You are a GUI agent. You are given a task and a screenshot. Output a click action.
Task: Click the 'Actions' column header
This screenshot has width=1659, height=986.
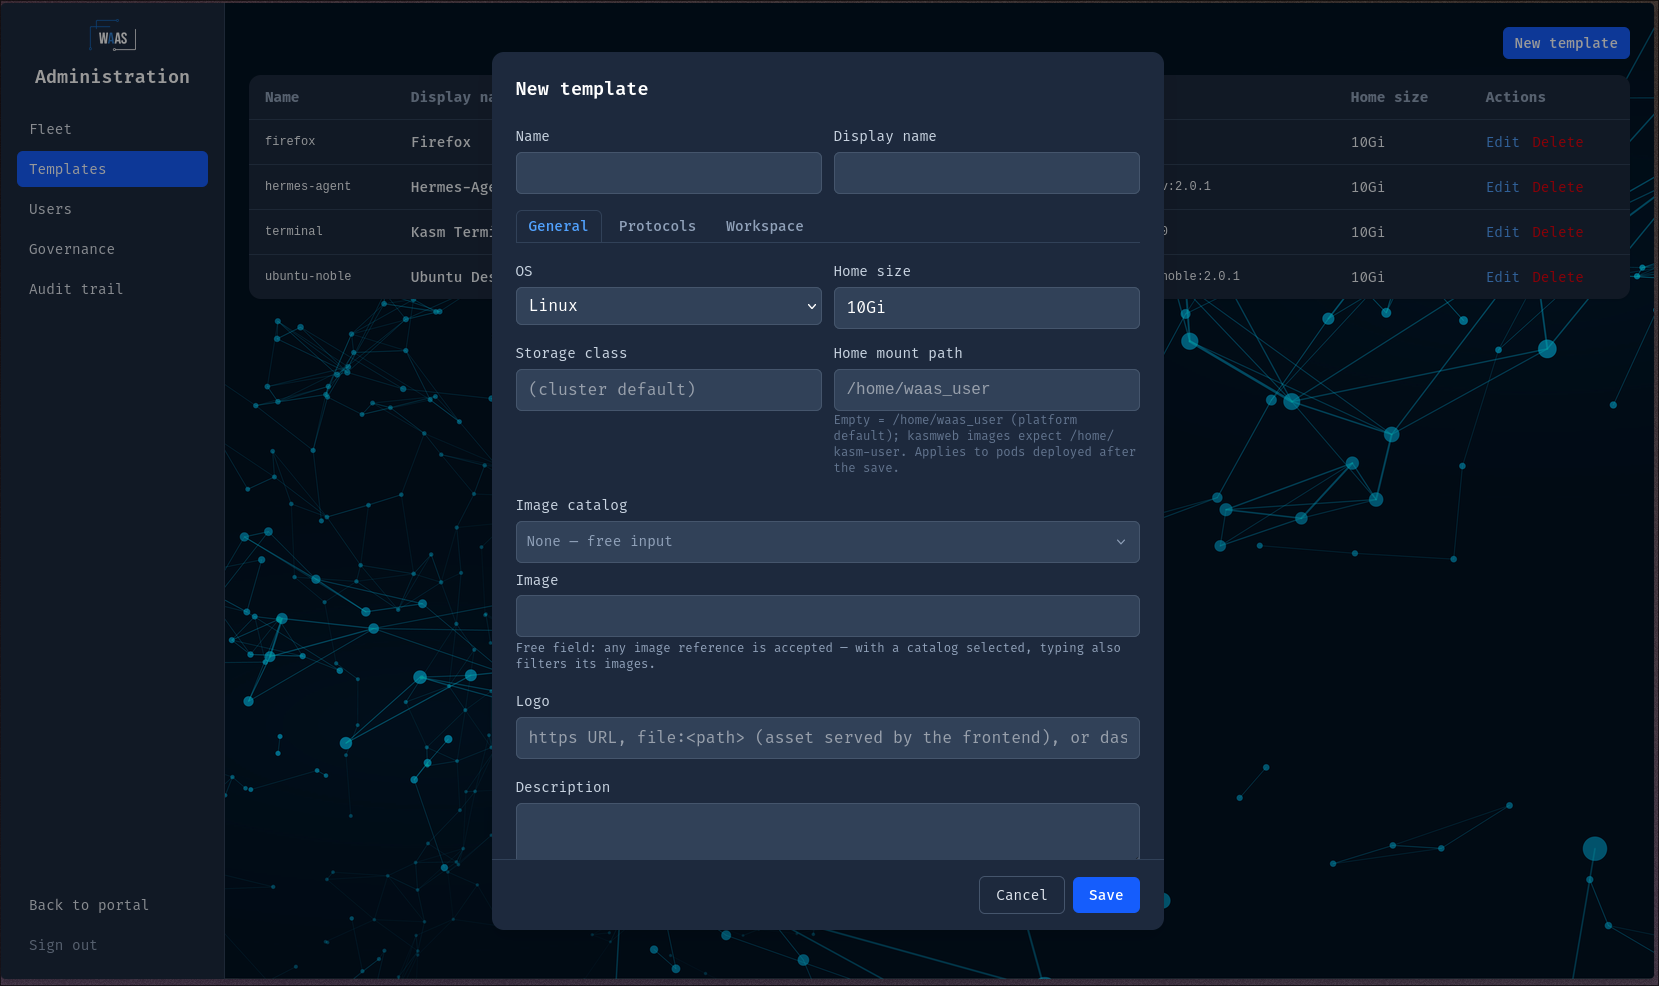[1515, 97]
